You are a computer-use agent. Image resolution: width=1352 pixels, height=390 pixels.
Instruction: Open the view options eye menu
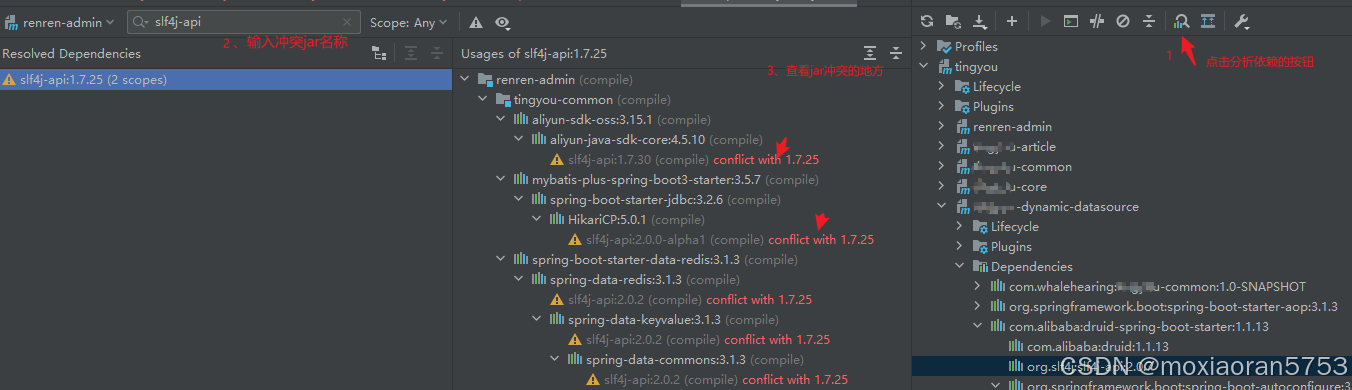click(502, 22)
